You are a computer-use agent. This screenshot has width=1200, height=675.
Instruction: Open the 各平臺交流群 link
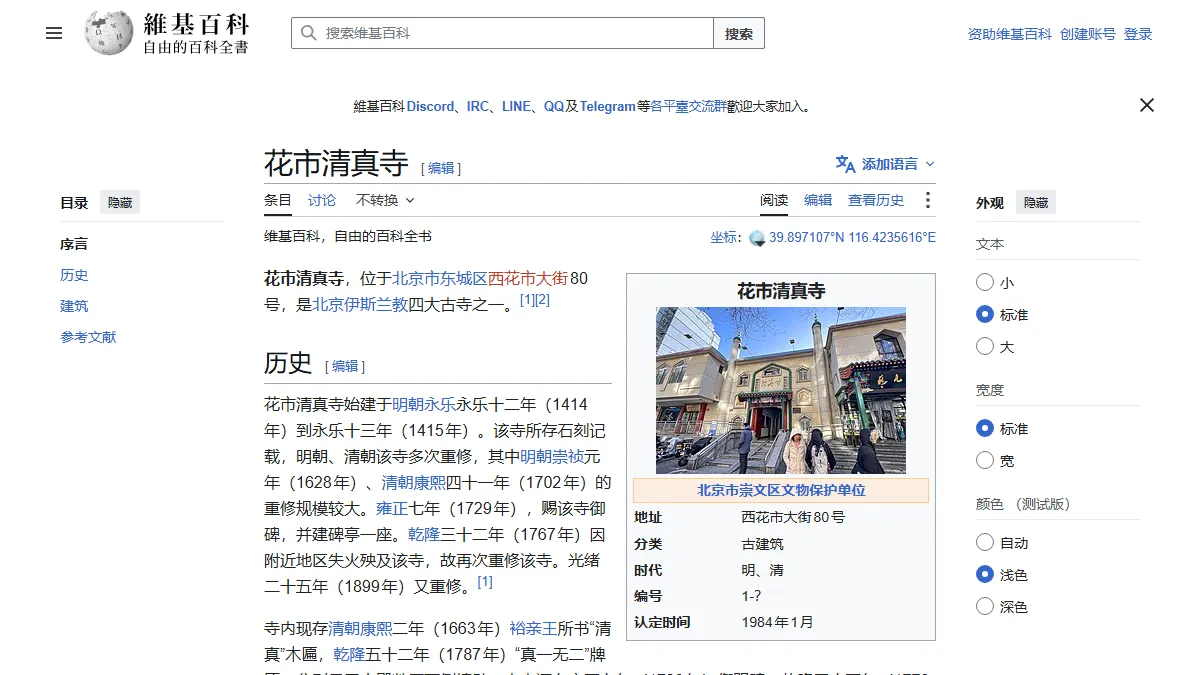coord(689,106)
